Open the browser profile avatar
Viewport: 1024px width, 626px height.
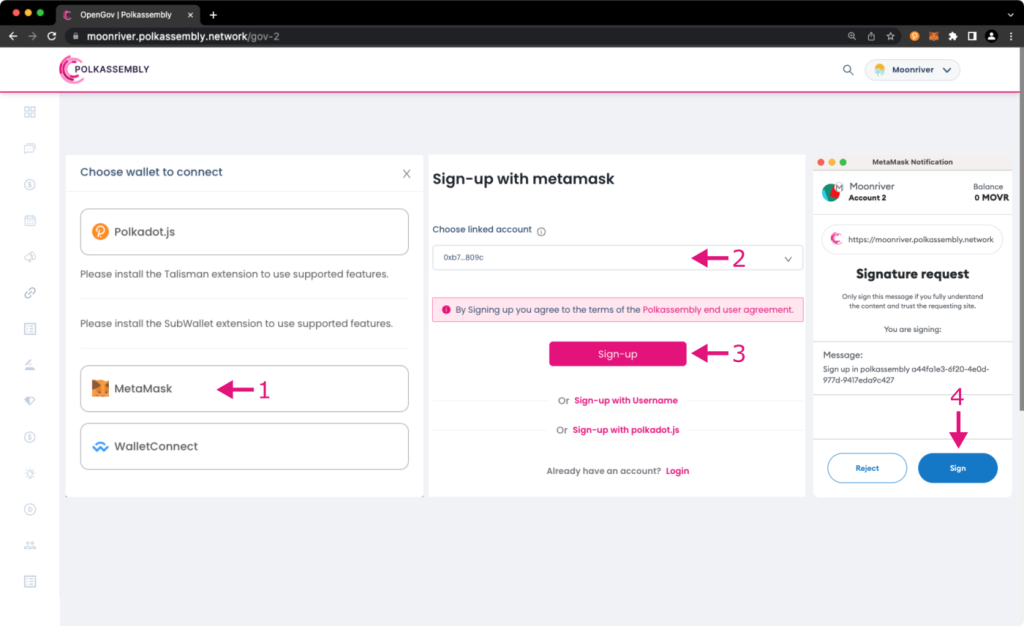click(991, 37)
